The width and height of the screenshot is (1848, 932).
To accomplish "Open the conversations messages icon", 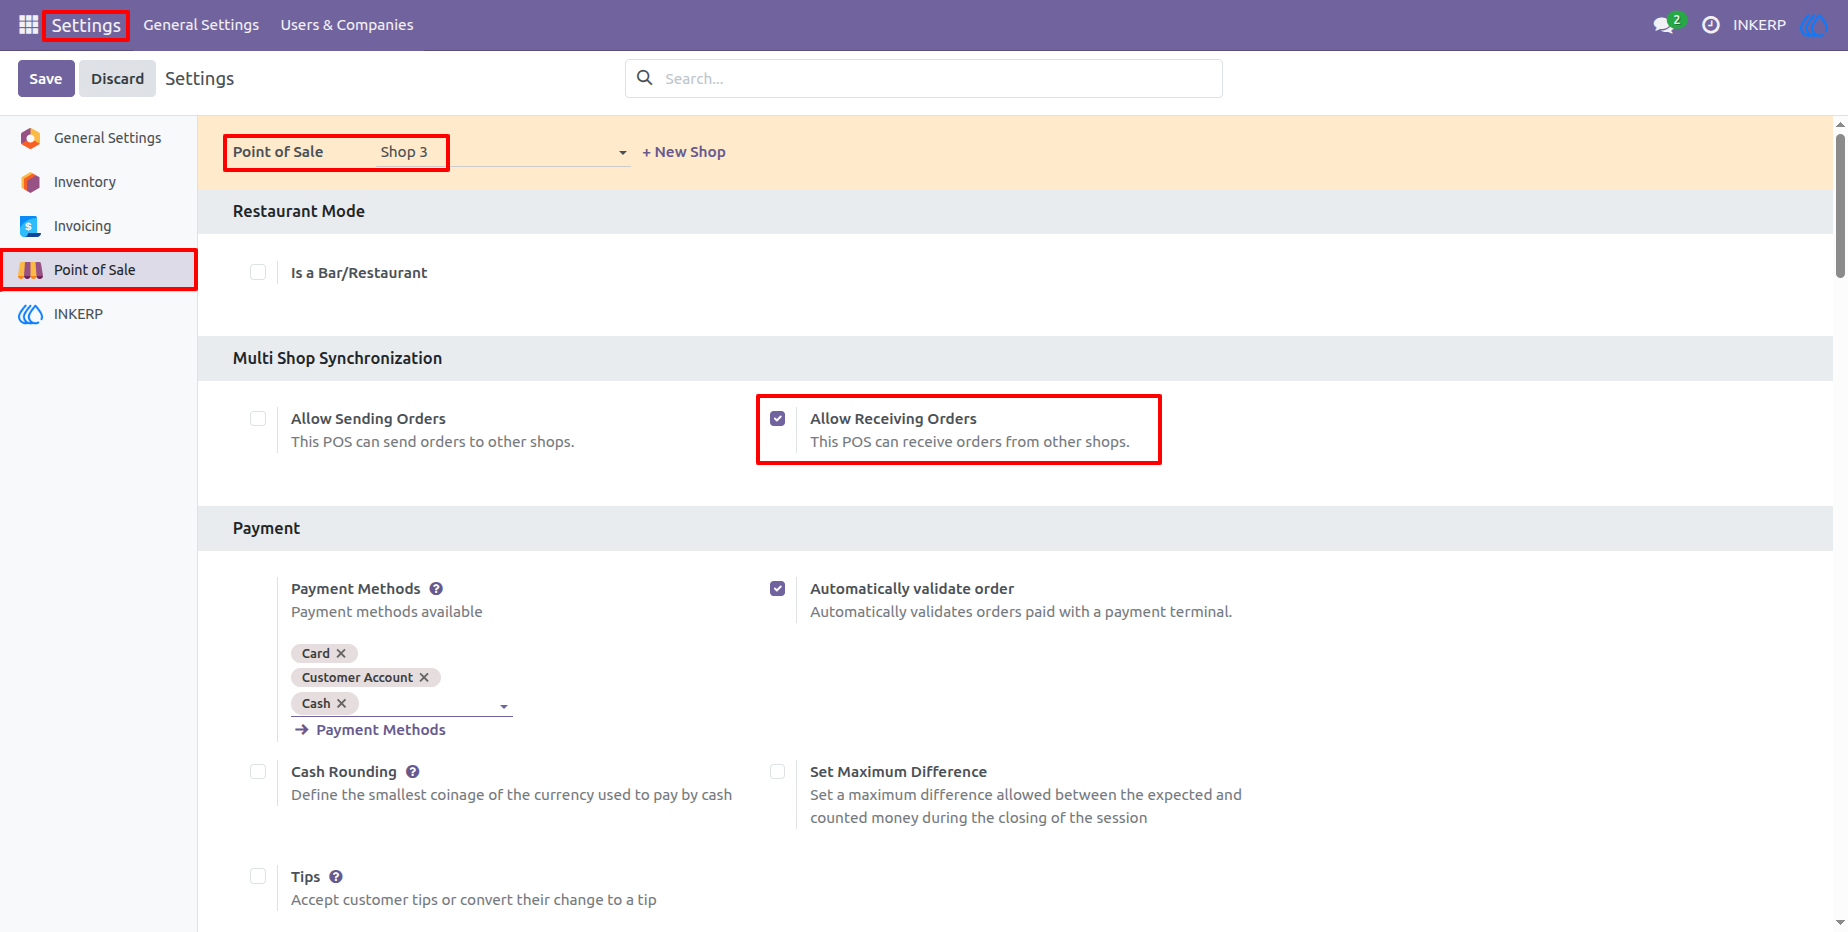I will 1664,25.
